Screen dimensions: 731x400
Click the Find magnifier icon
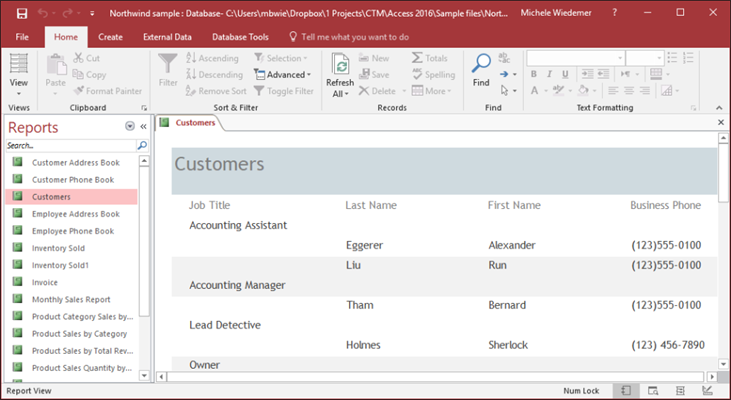coord(481,64)
